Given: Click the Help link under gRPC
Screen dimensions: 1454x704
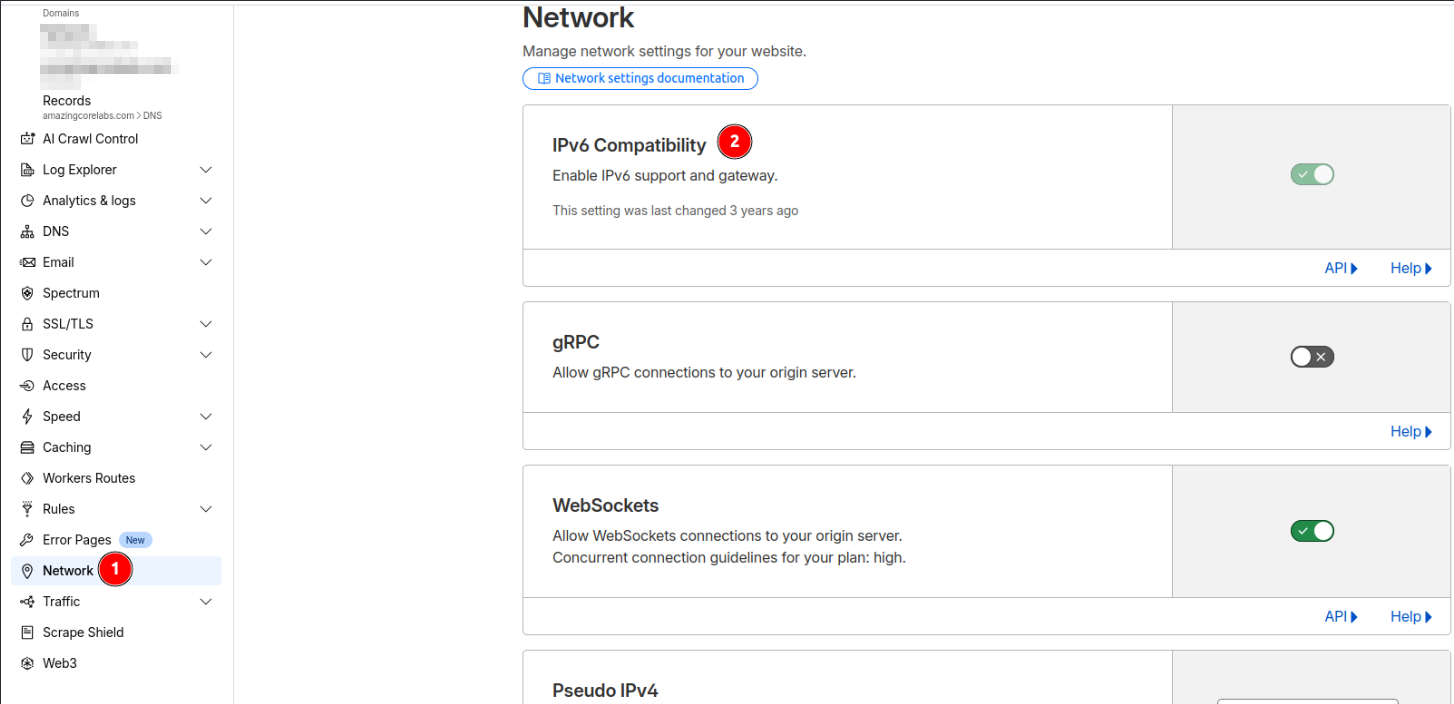Looking at the screenshot, I should pos(1410,432).
